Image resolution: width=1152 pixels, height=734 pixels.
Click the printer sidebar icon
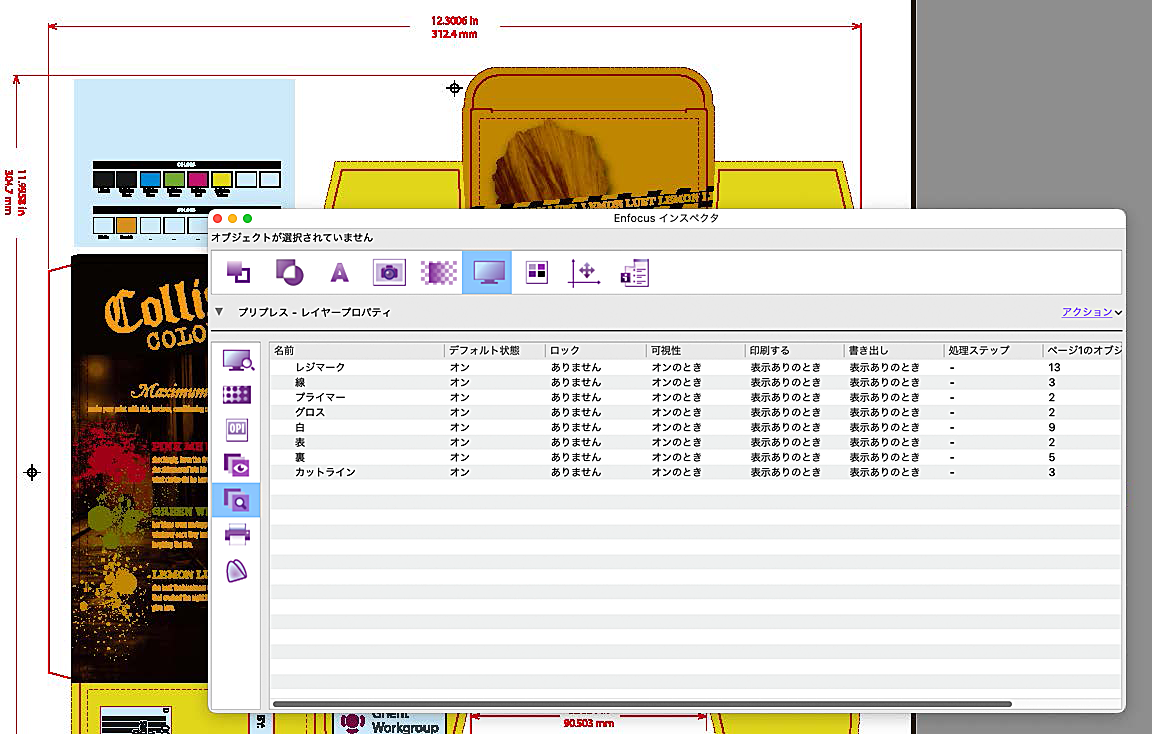pyautogui.click(x=237, y=535)
